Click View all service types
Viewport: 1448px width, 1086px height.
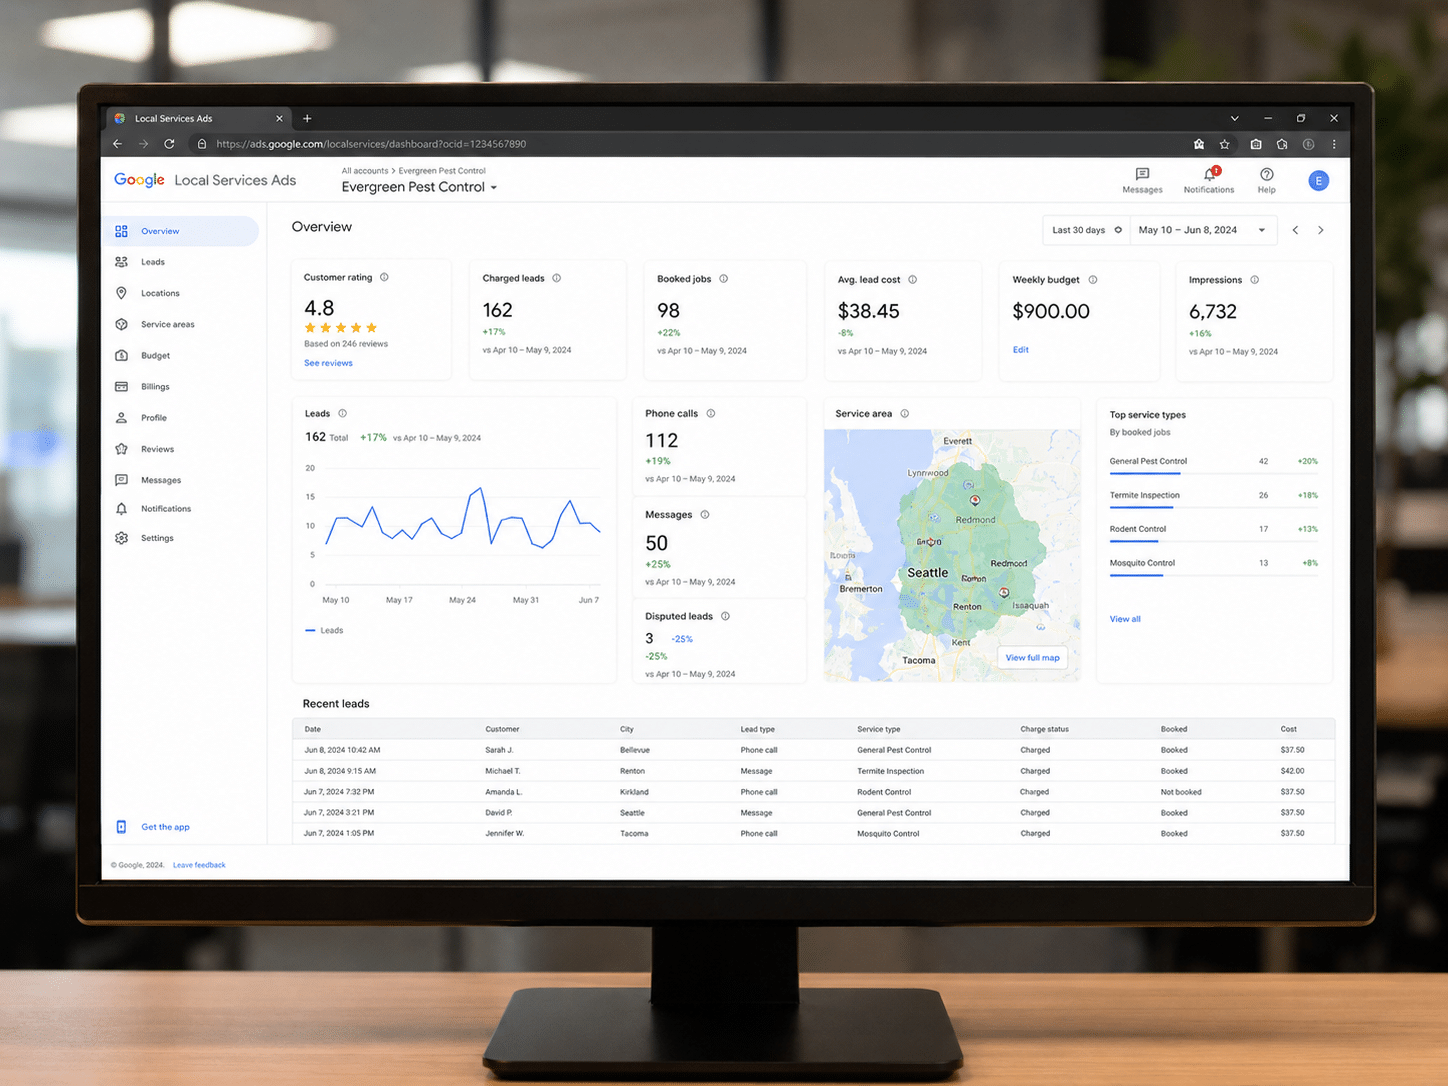[x=1125, y=619]
